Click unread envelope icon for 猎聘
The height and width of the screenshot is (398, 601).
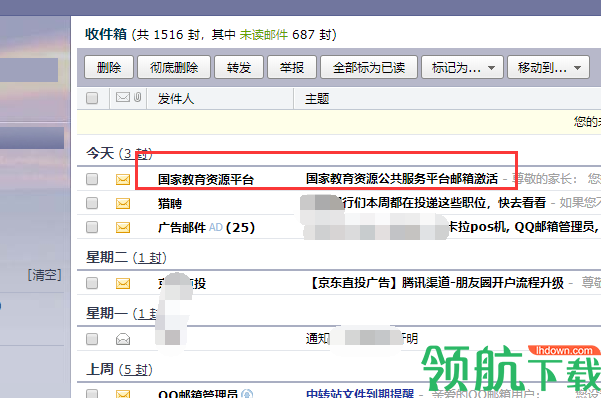(x=123, y=204)
